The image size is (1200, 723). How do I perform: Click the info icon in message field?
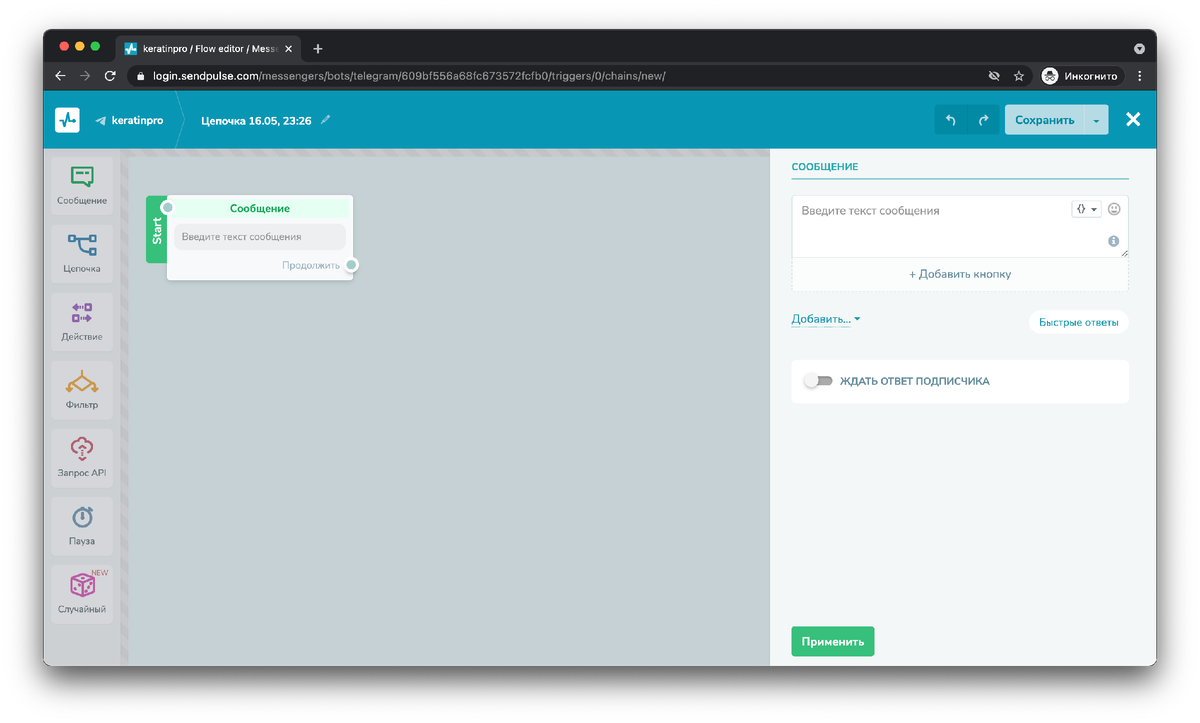tap(1113, 242)
